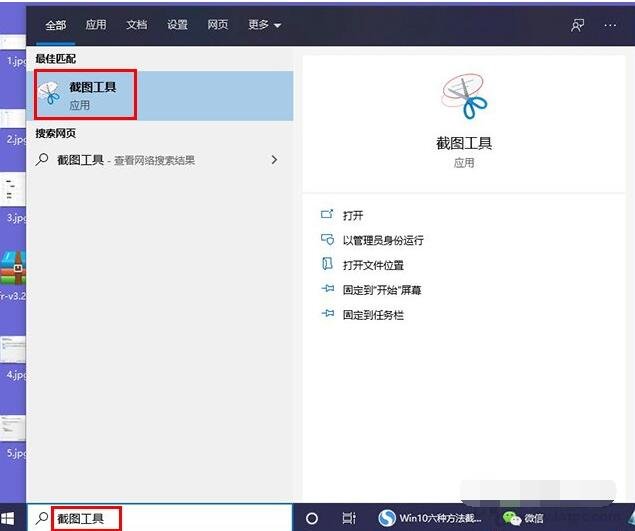
Task: Click the scissors icon in best match
Action: point(49,94)
